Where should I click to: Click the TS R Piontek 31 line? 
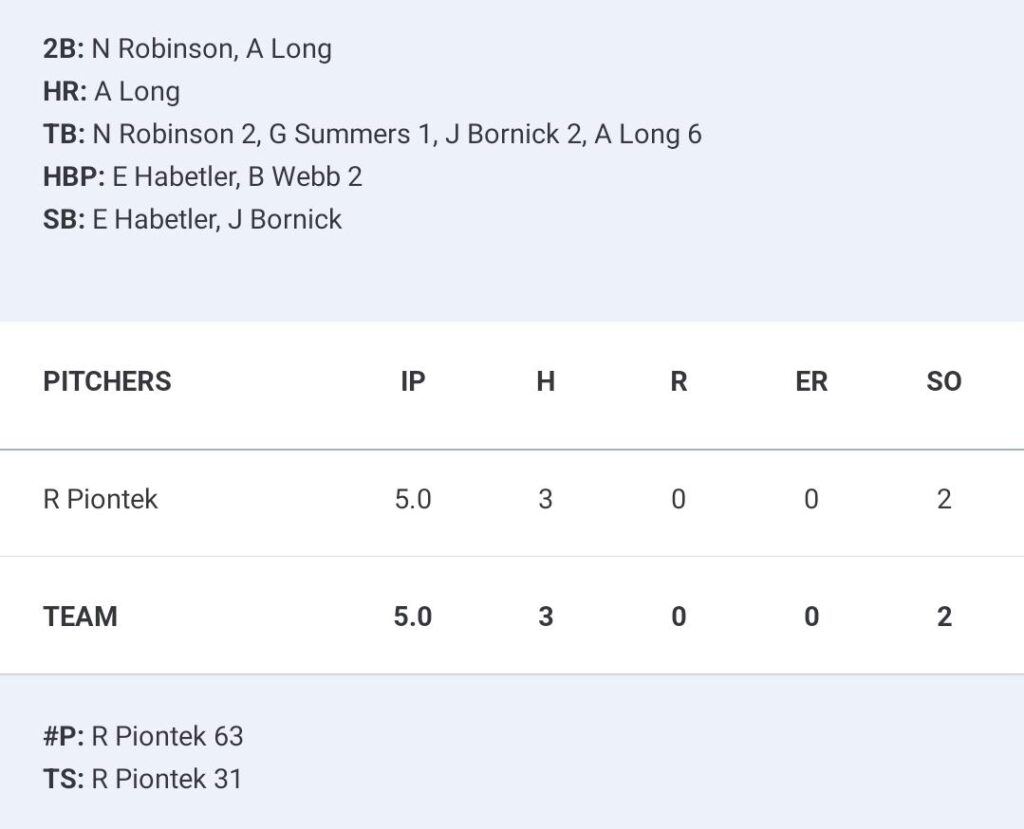(x=142, y=779)
